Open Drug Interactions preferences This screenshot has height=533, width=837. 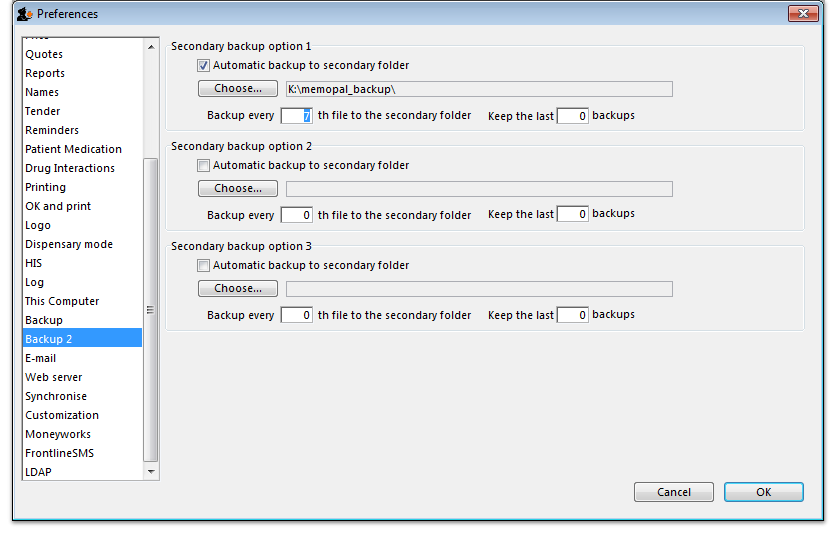click(x=70, y=168)
